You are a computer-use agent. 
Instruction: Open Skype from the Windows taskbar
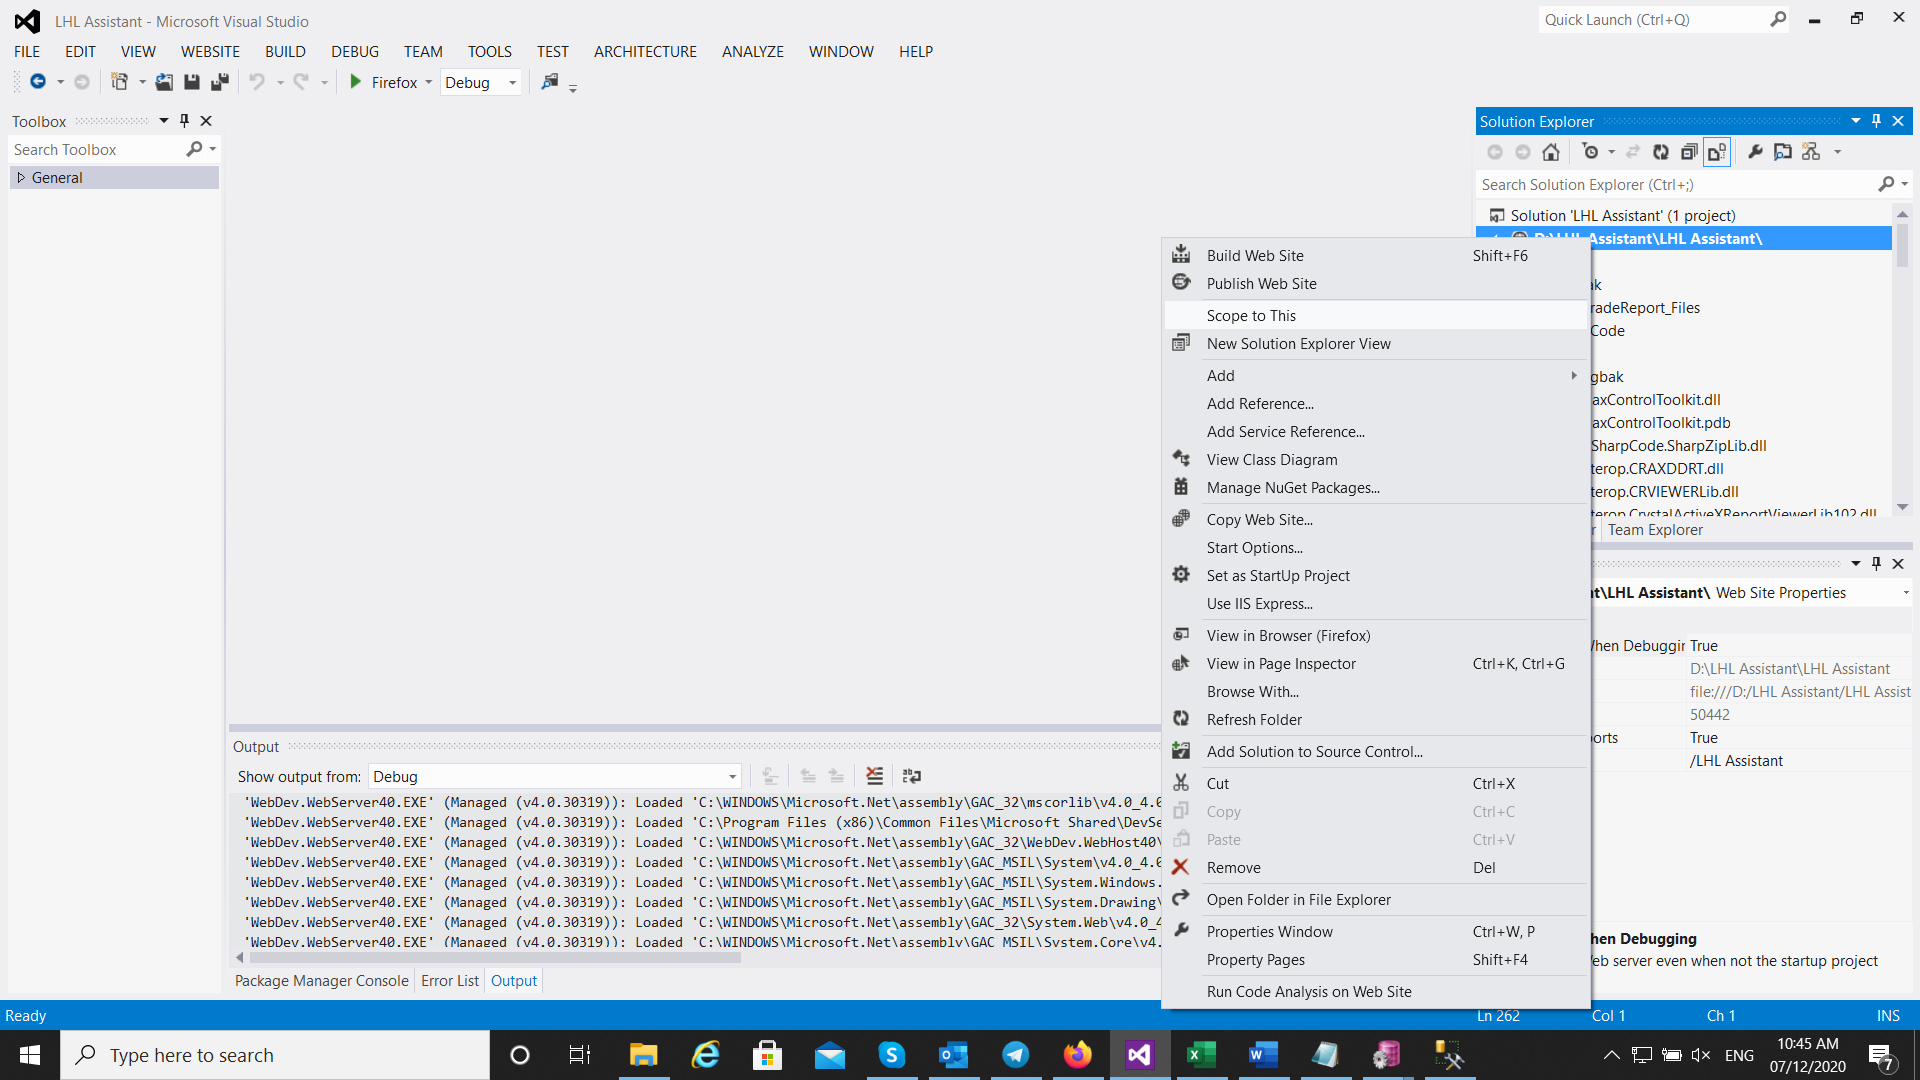click(892, 1055)
